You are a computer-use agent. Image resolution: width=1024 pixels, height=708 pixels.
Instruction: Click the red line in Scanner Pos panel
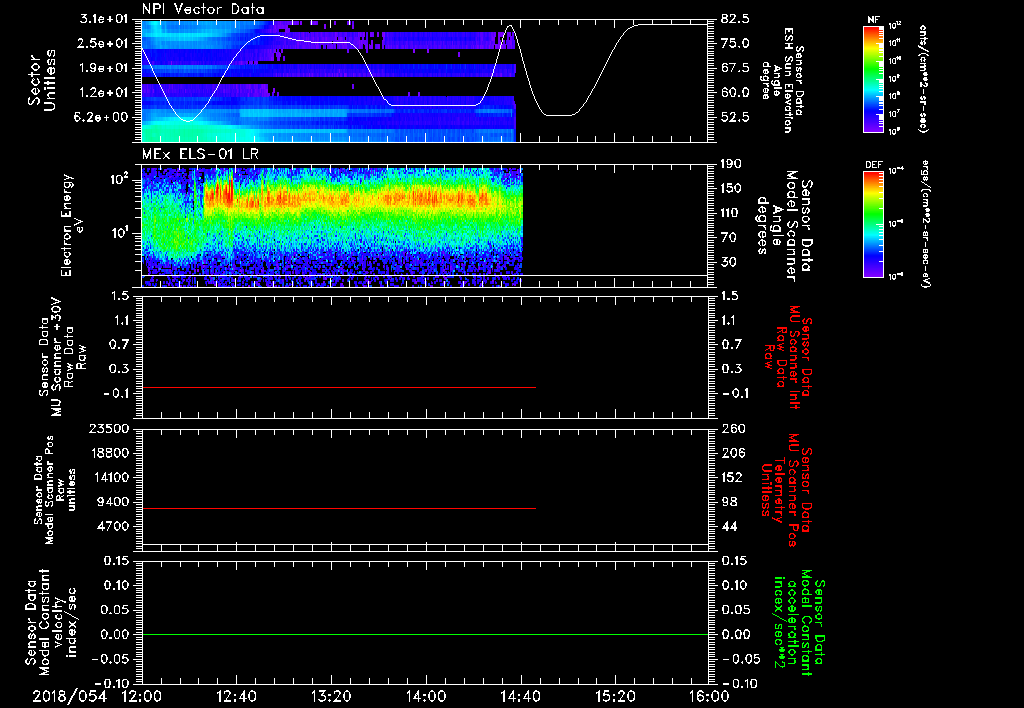point(338,508)
